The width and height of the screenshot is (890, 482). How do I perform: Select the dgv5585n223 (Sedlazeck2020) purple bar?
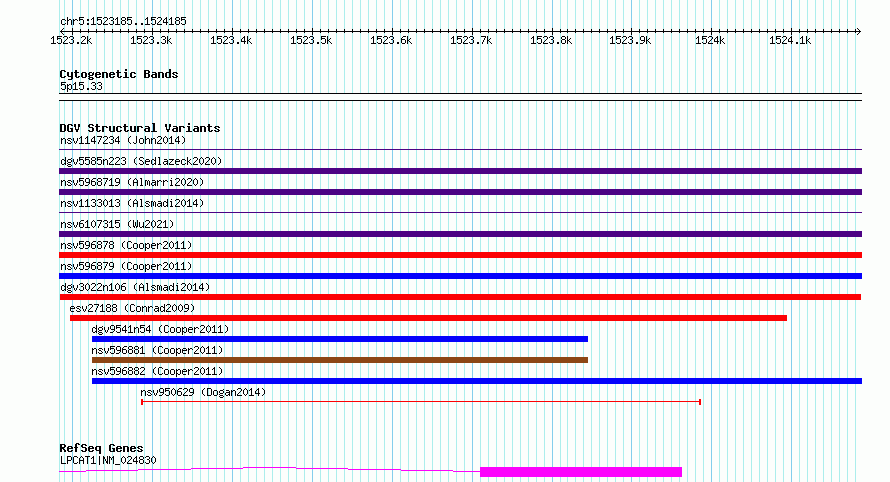point(460,171)
